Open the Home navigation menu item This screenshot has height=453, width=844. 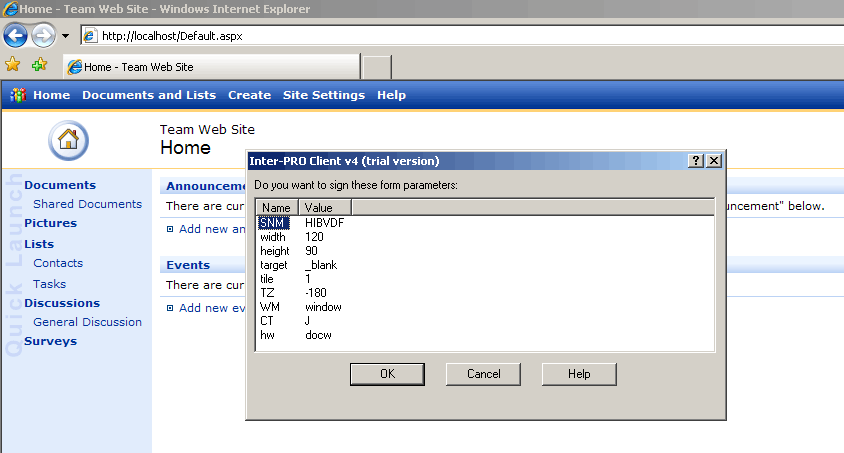52,95
